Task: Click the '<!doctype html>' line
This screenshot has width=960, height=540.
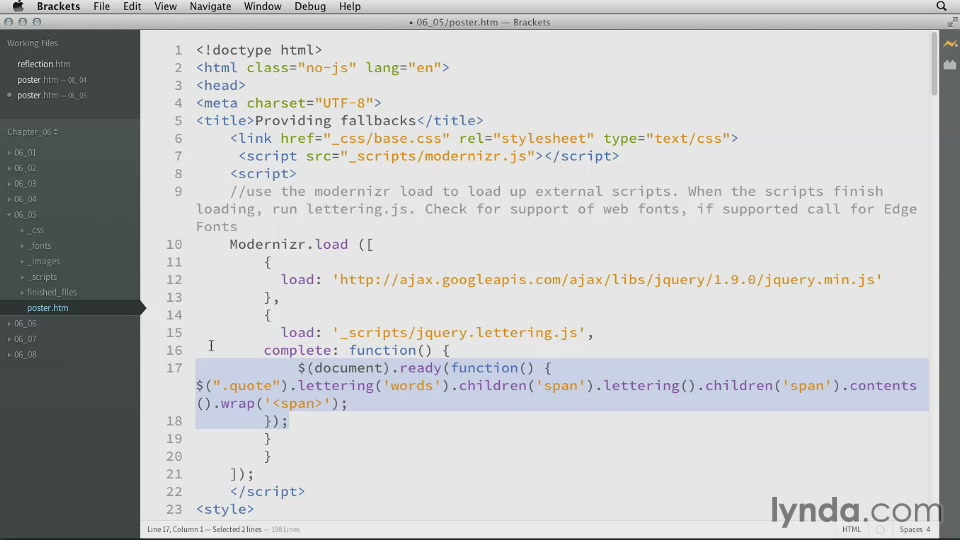Action: click(x=259, y=50)
